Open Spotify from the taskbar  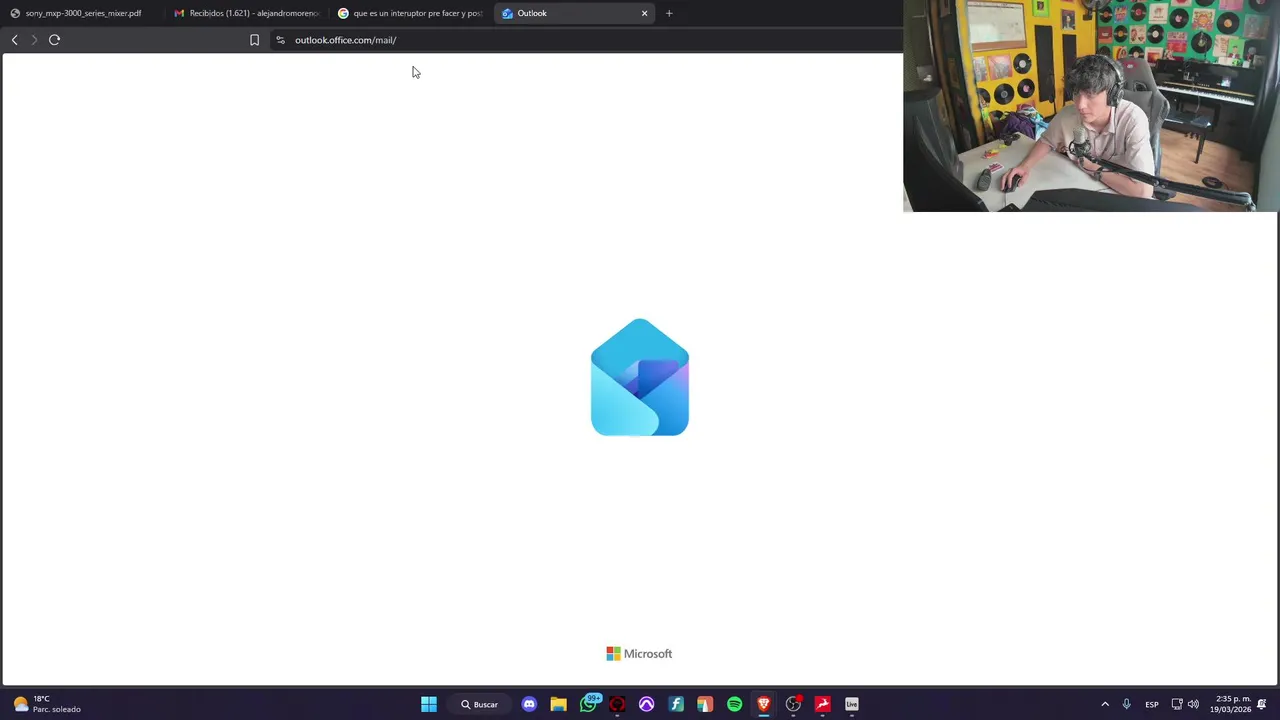pyautogui.click(x=734, y=704)
